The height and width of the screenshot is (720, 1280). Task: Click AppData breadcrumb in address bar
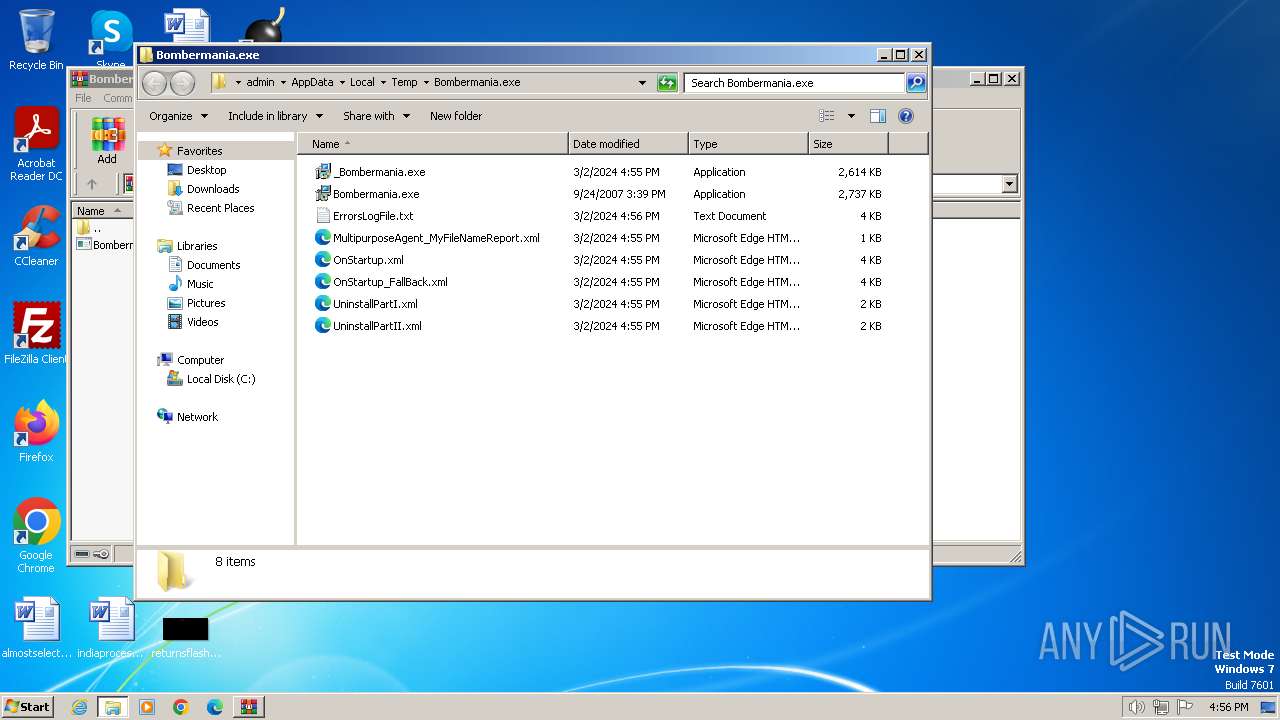coord(312,83)
